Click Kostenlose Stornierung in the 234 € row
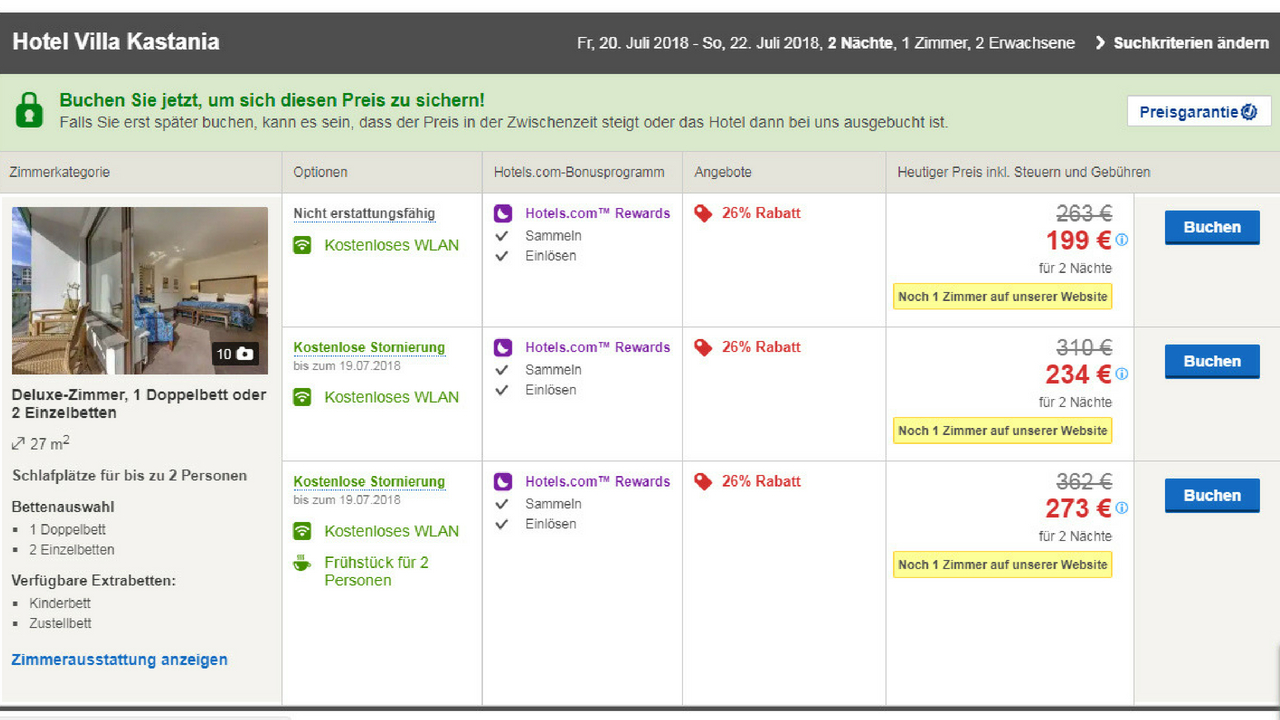 pyautogui.click(x=369, y=347)
